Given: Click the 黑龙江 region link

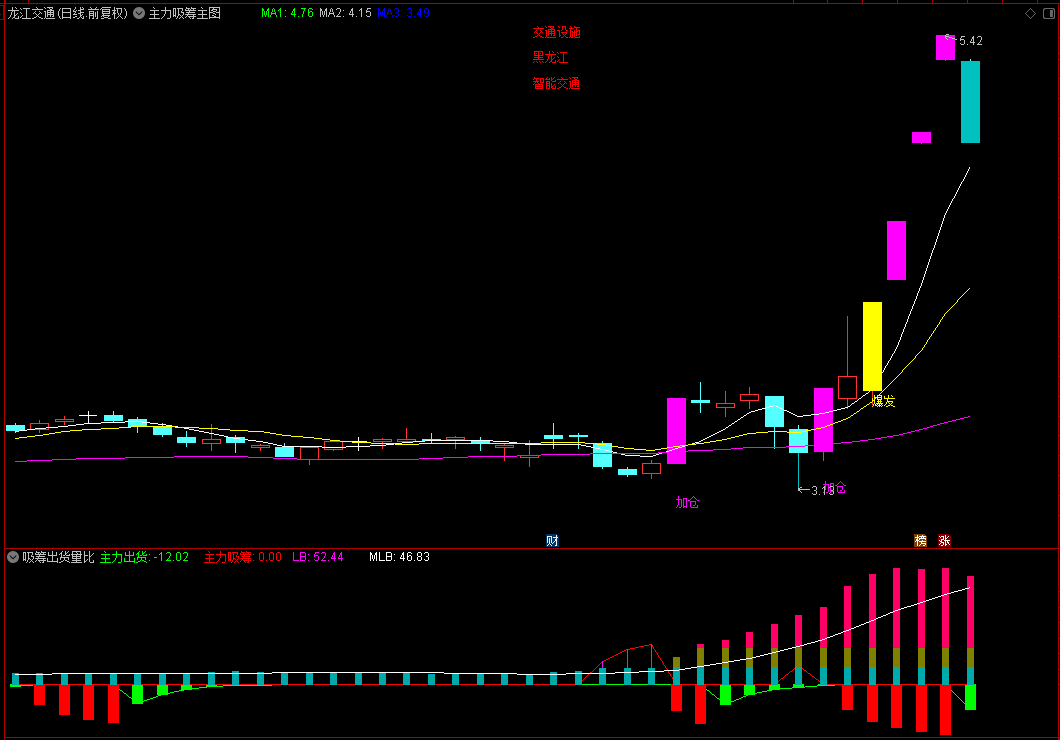Looking at the screenshot, I should click(x=550, y=58).
